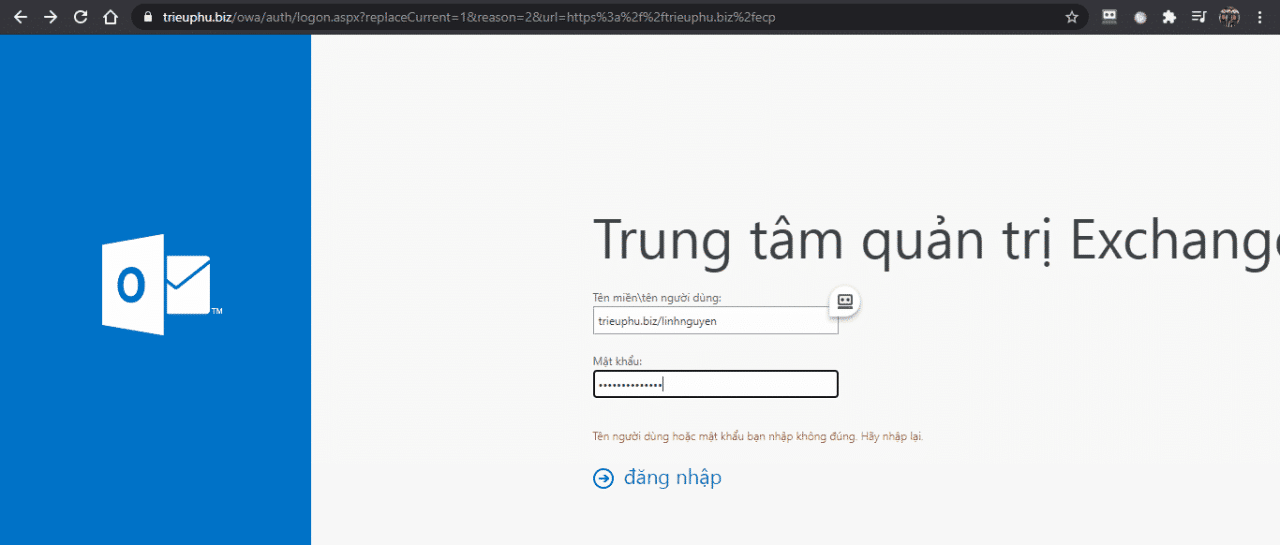
Task: Focus the Mật khẩu password field
Action: pyautogui.click(x=714, y=384)
